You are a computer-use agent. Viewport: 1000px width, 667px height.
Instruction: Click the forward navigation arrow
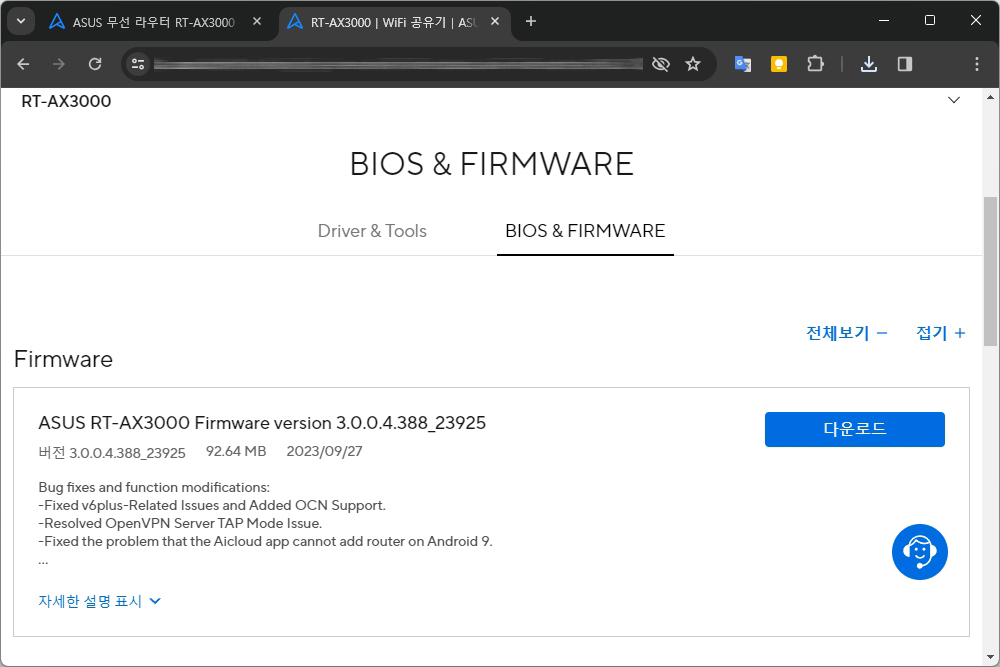tap(59, 64)
